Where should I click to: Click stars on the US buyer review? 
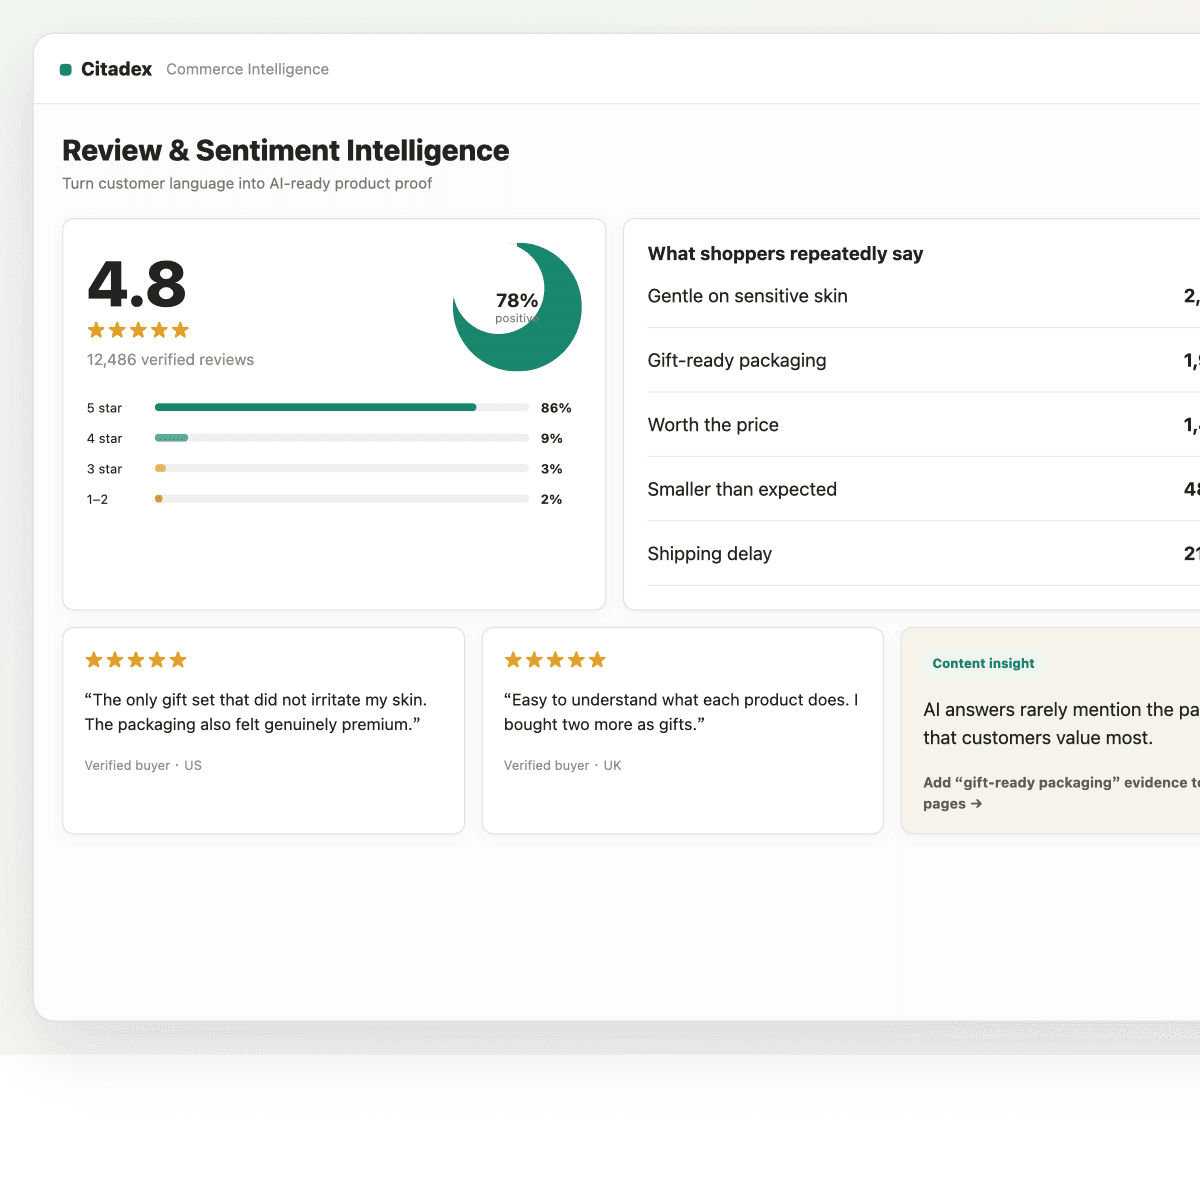coord(136,660)
